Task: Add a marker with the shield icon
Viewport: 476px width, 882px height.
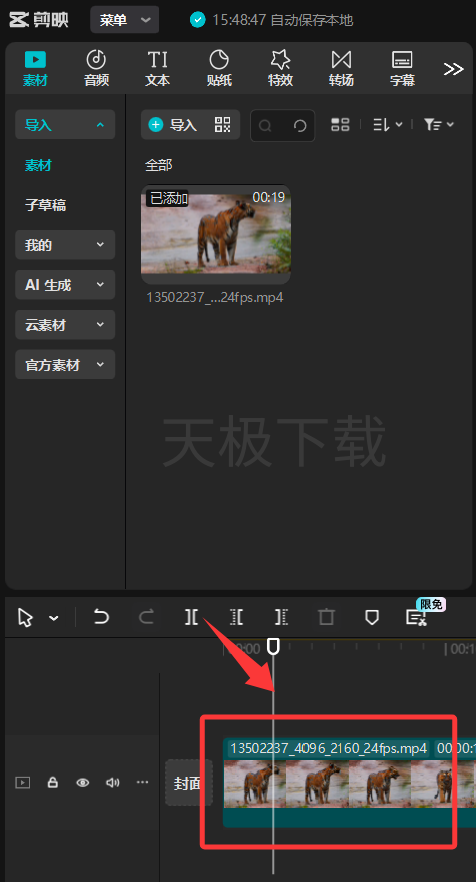Action: point(371,618)
